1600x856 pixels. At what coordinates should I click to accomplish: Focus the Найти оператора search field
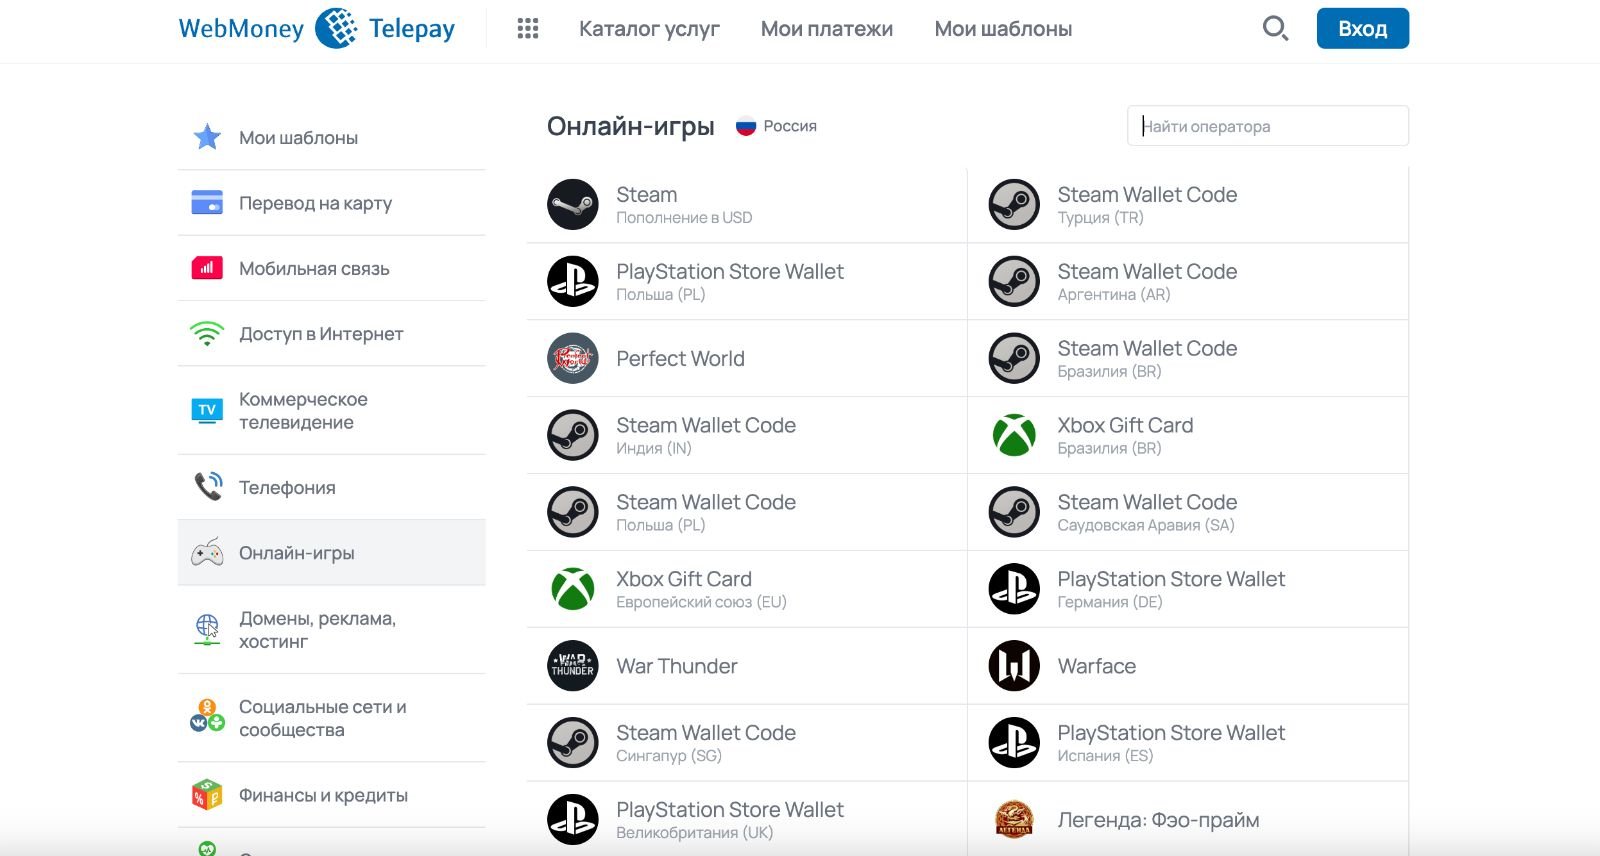(1268, 126)
